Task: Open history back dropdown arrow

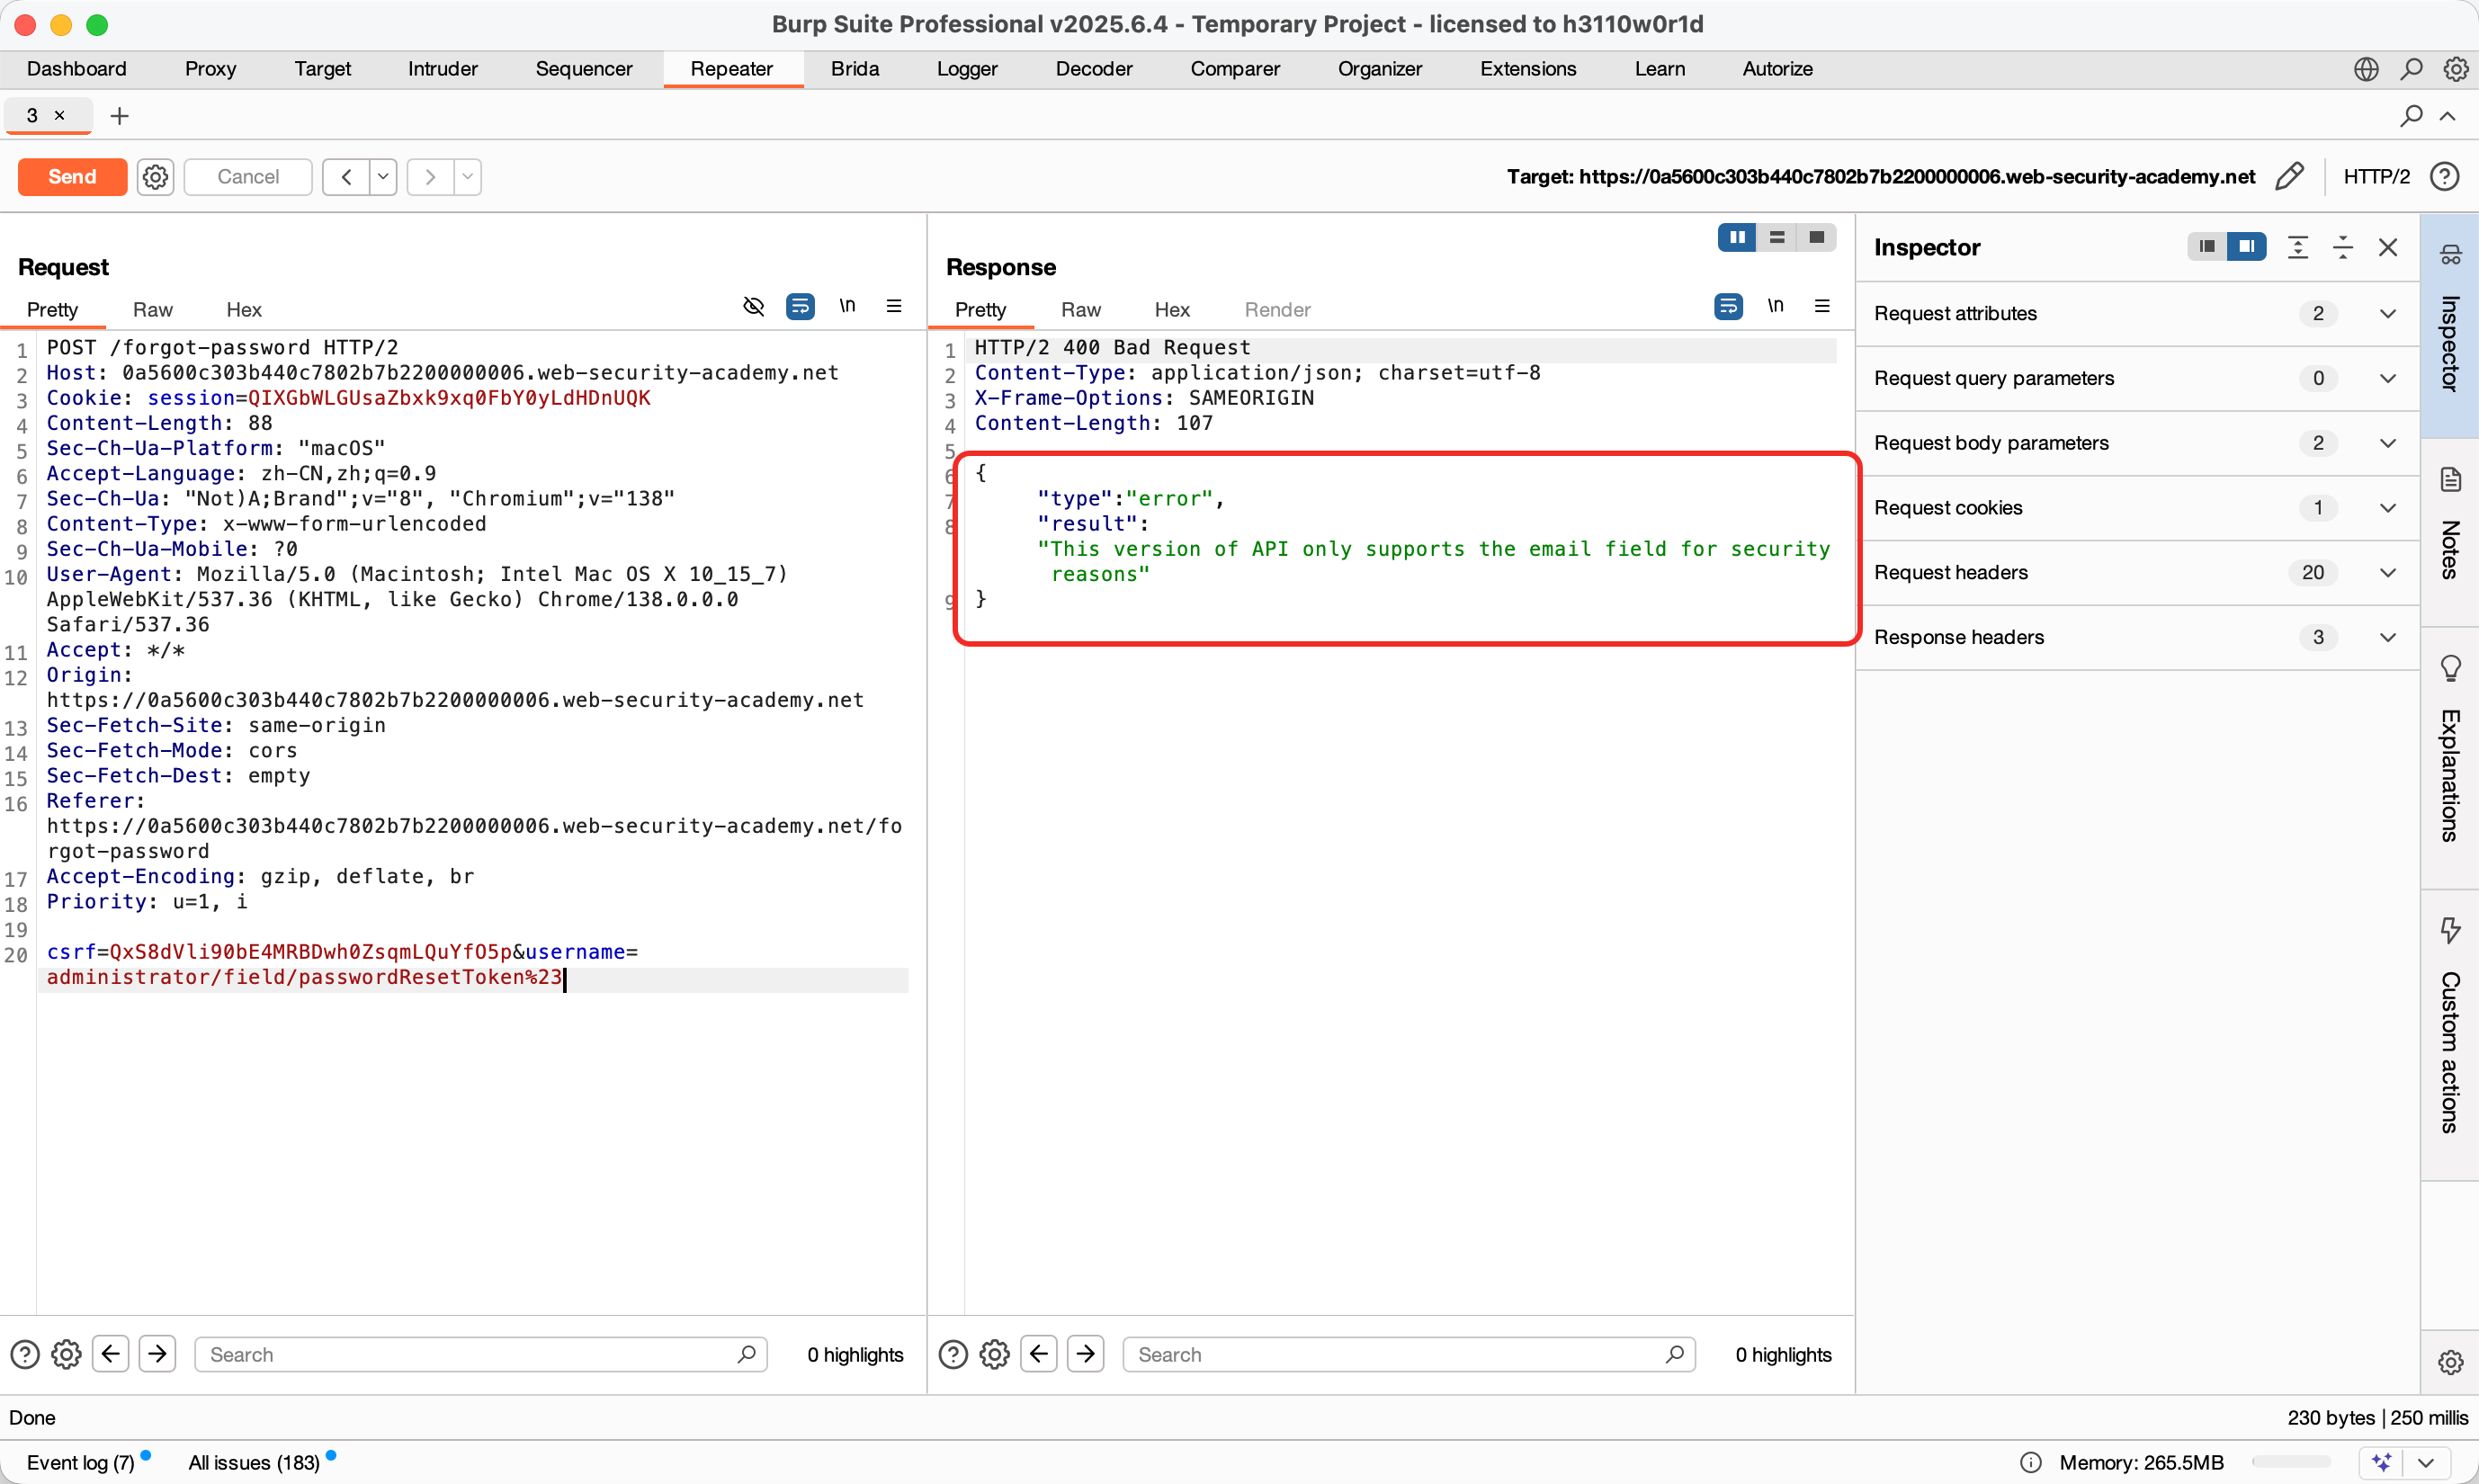Action: coord(382,177)
